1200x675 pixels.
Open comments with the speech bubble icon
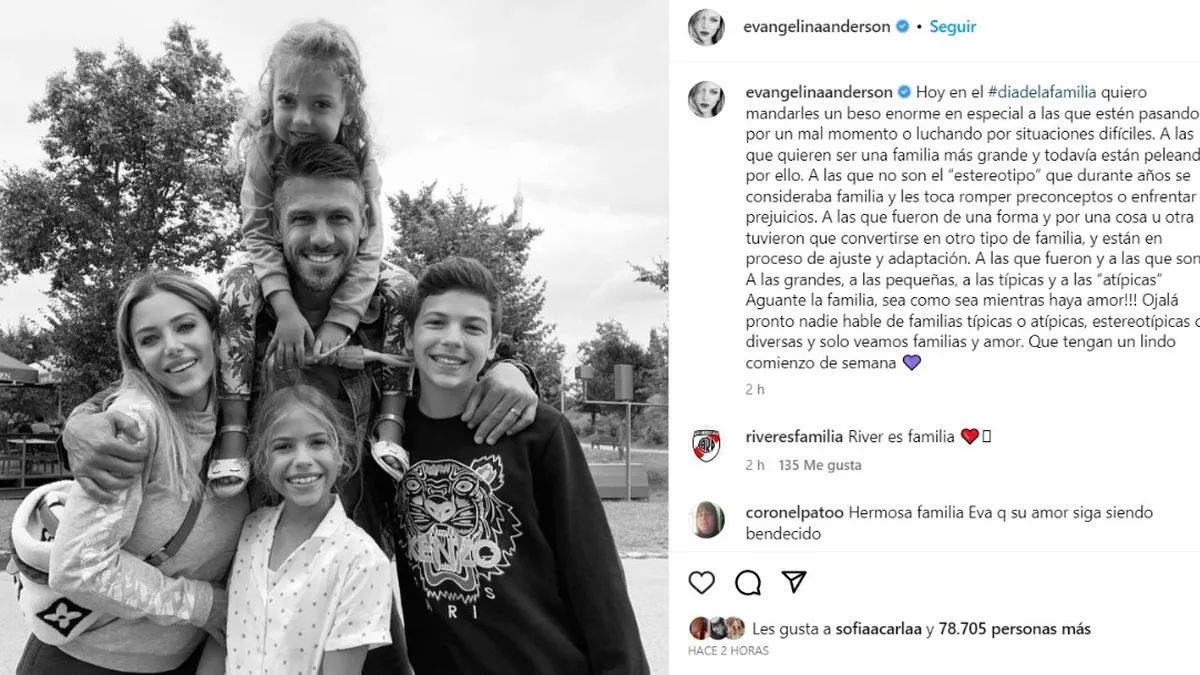click(748, 582)
